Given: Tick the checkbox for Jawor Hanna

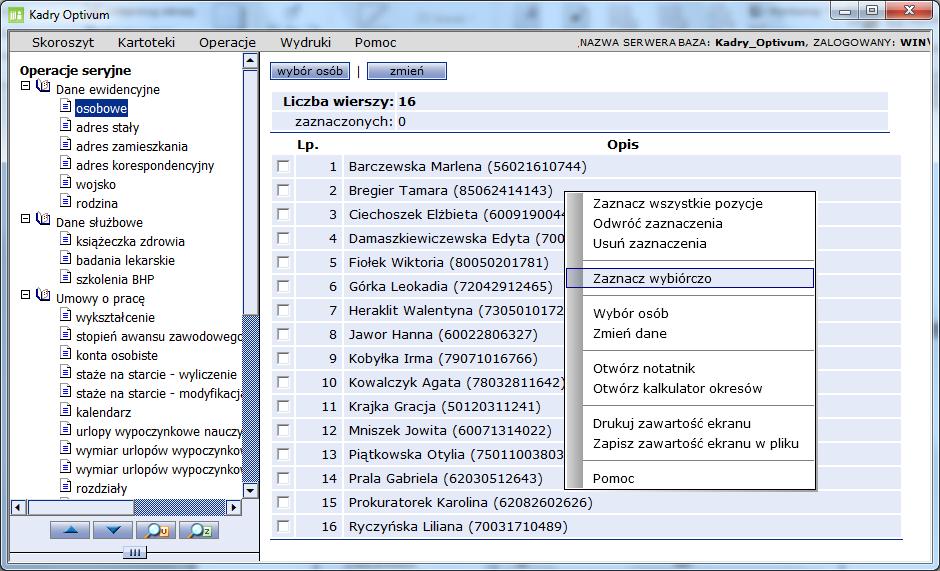Looking at the screenshot, I should click(283, 334).
